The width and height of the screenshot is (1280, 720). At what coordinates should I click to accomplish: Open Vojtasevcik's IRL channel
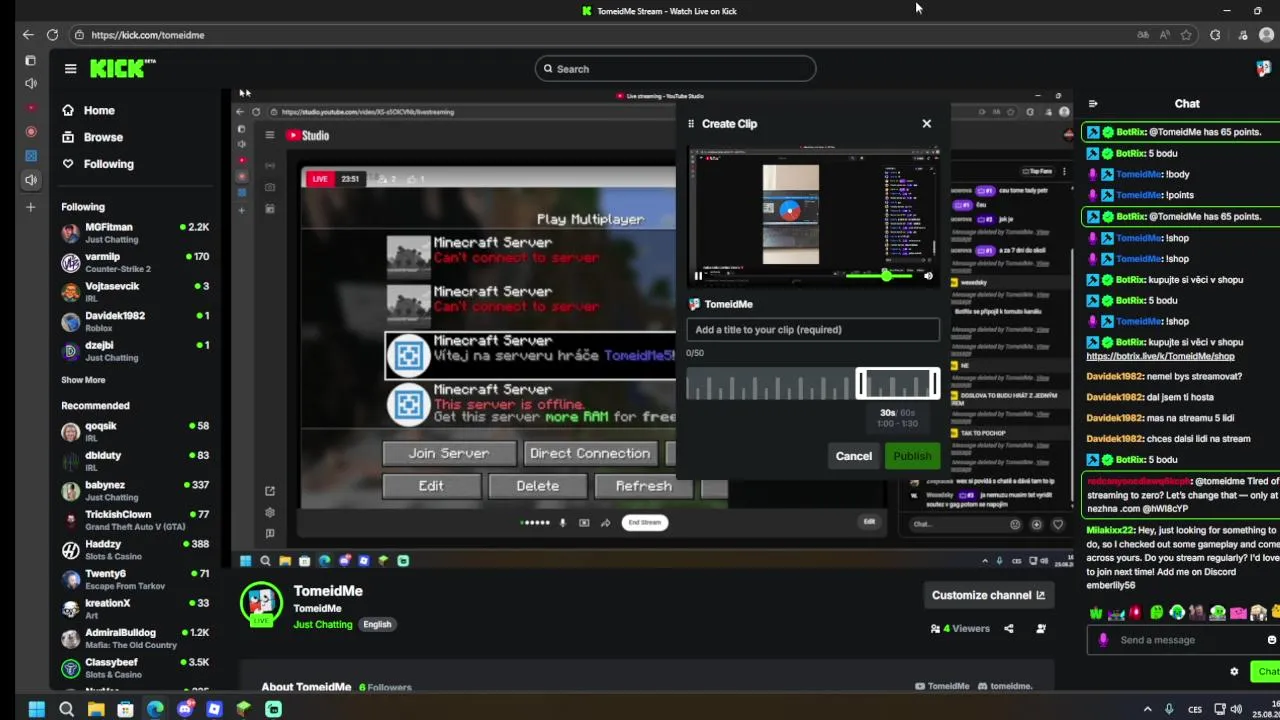[135, 292]
